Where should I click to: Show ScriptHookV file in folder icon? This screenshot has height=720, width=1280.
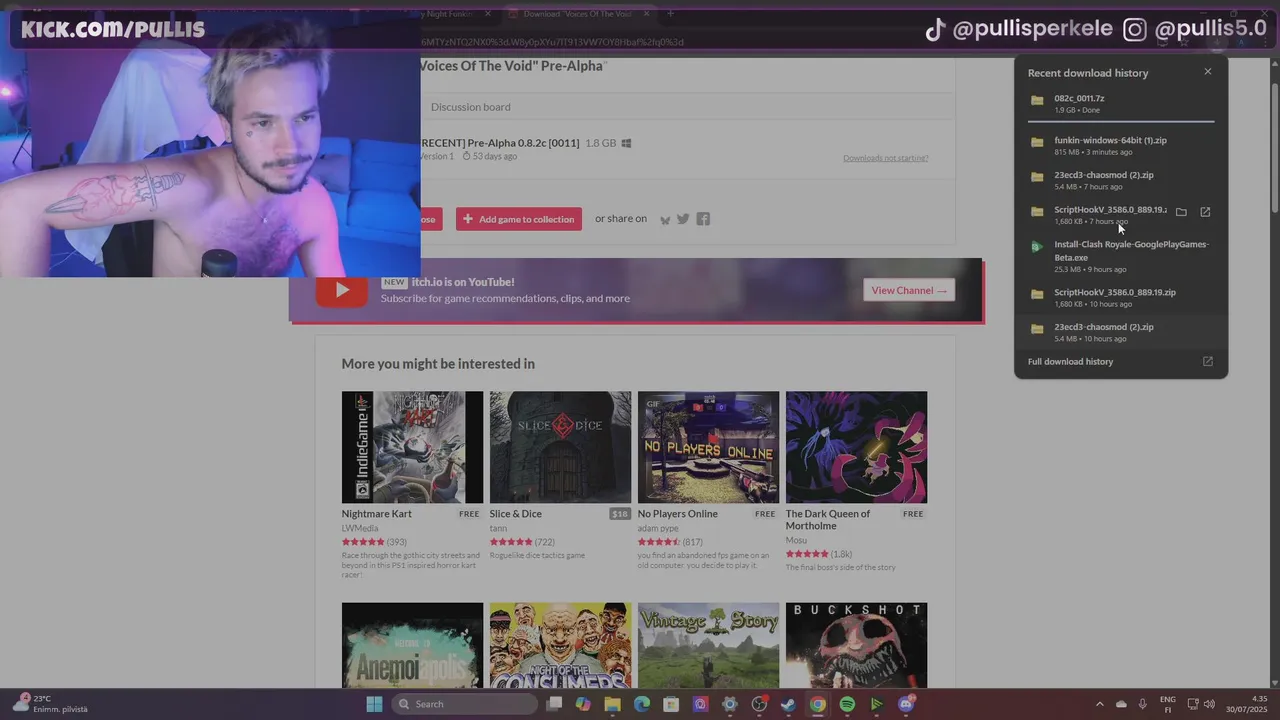coord(1181,212)
